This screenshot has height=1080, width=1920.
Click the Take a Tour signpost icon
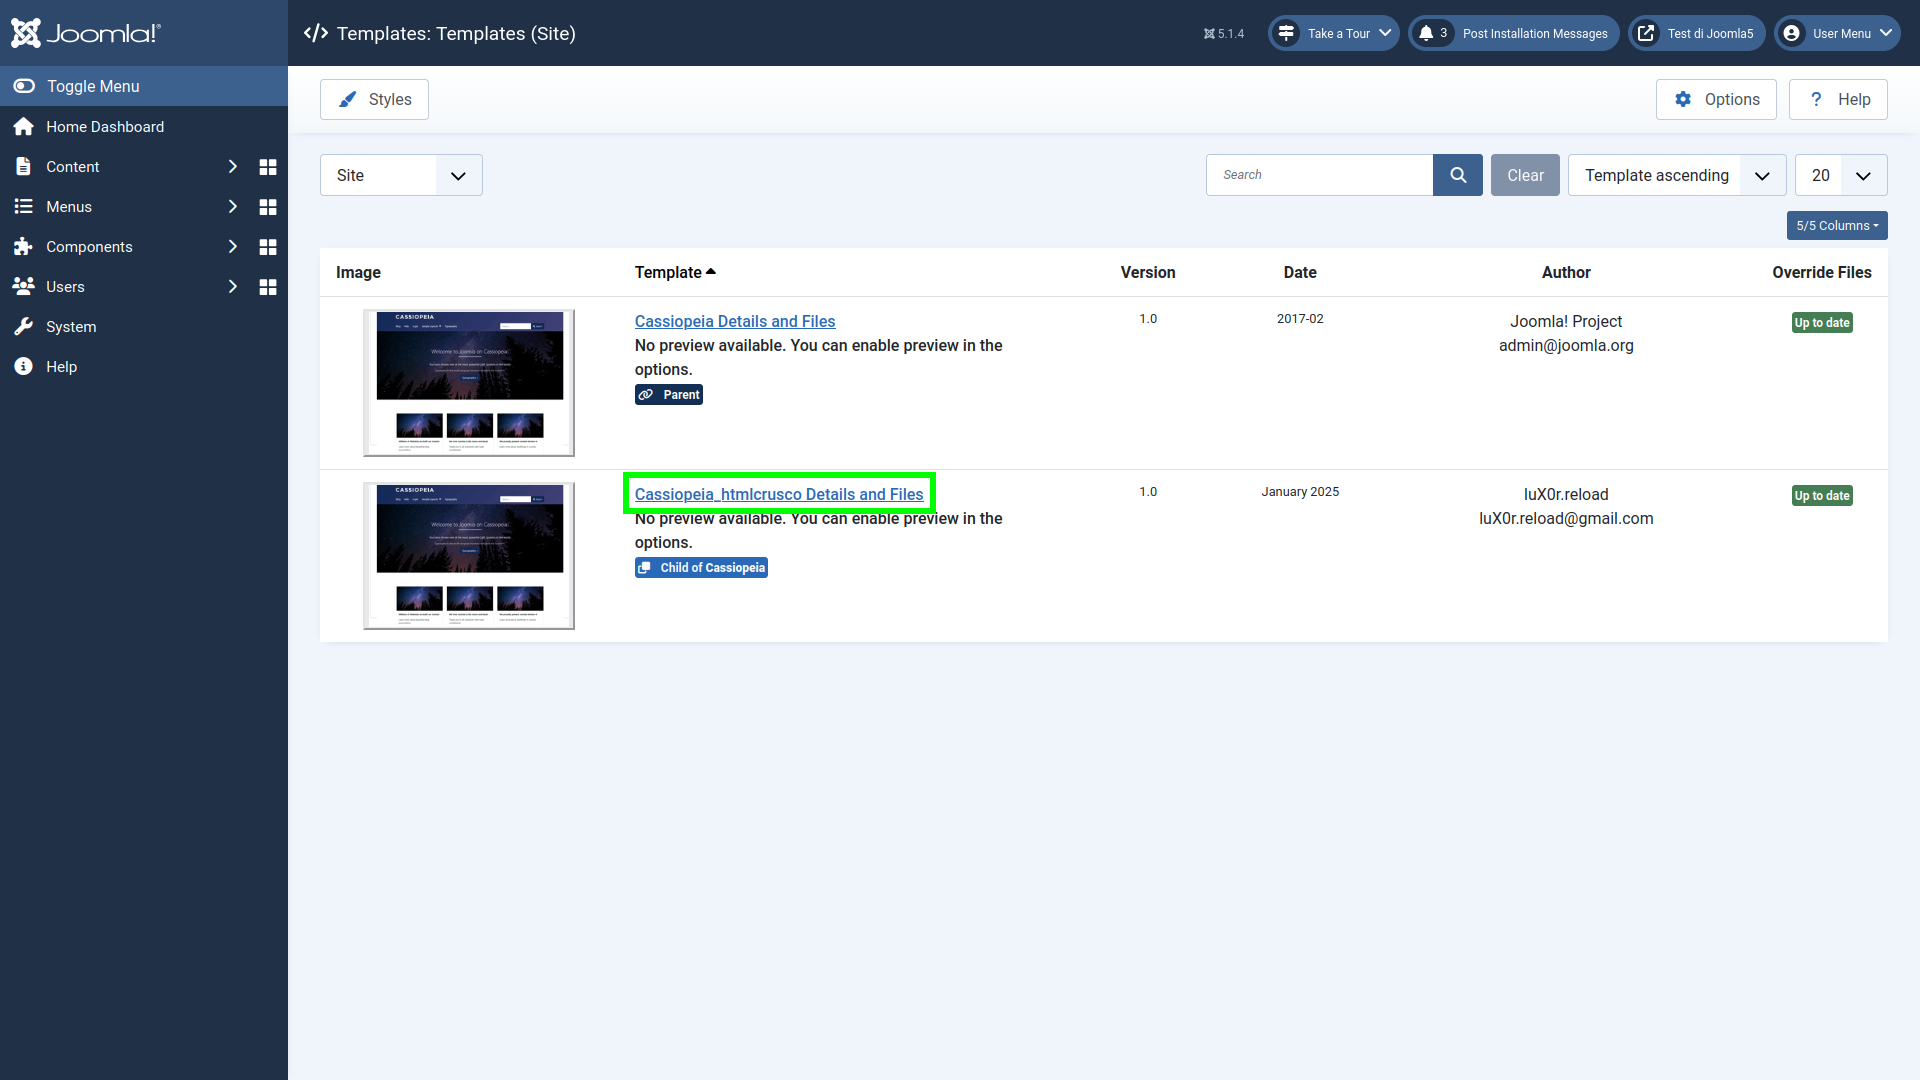(x=1286, y=33)
